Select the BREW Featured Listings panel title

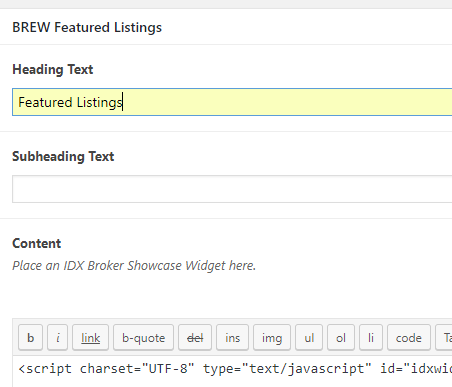tap(87, 27)
